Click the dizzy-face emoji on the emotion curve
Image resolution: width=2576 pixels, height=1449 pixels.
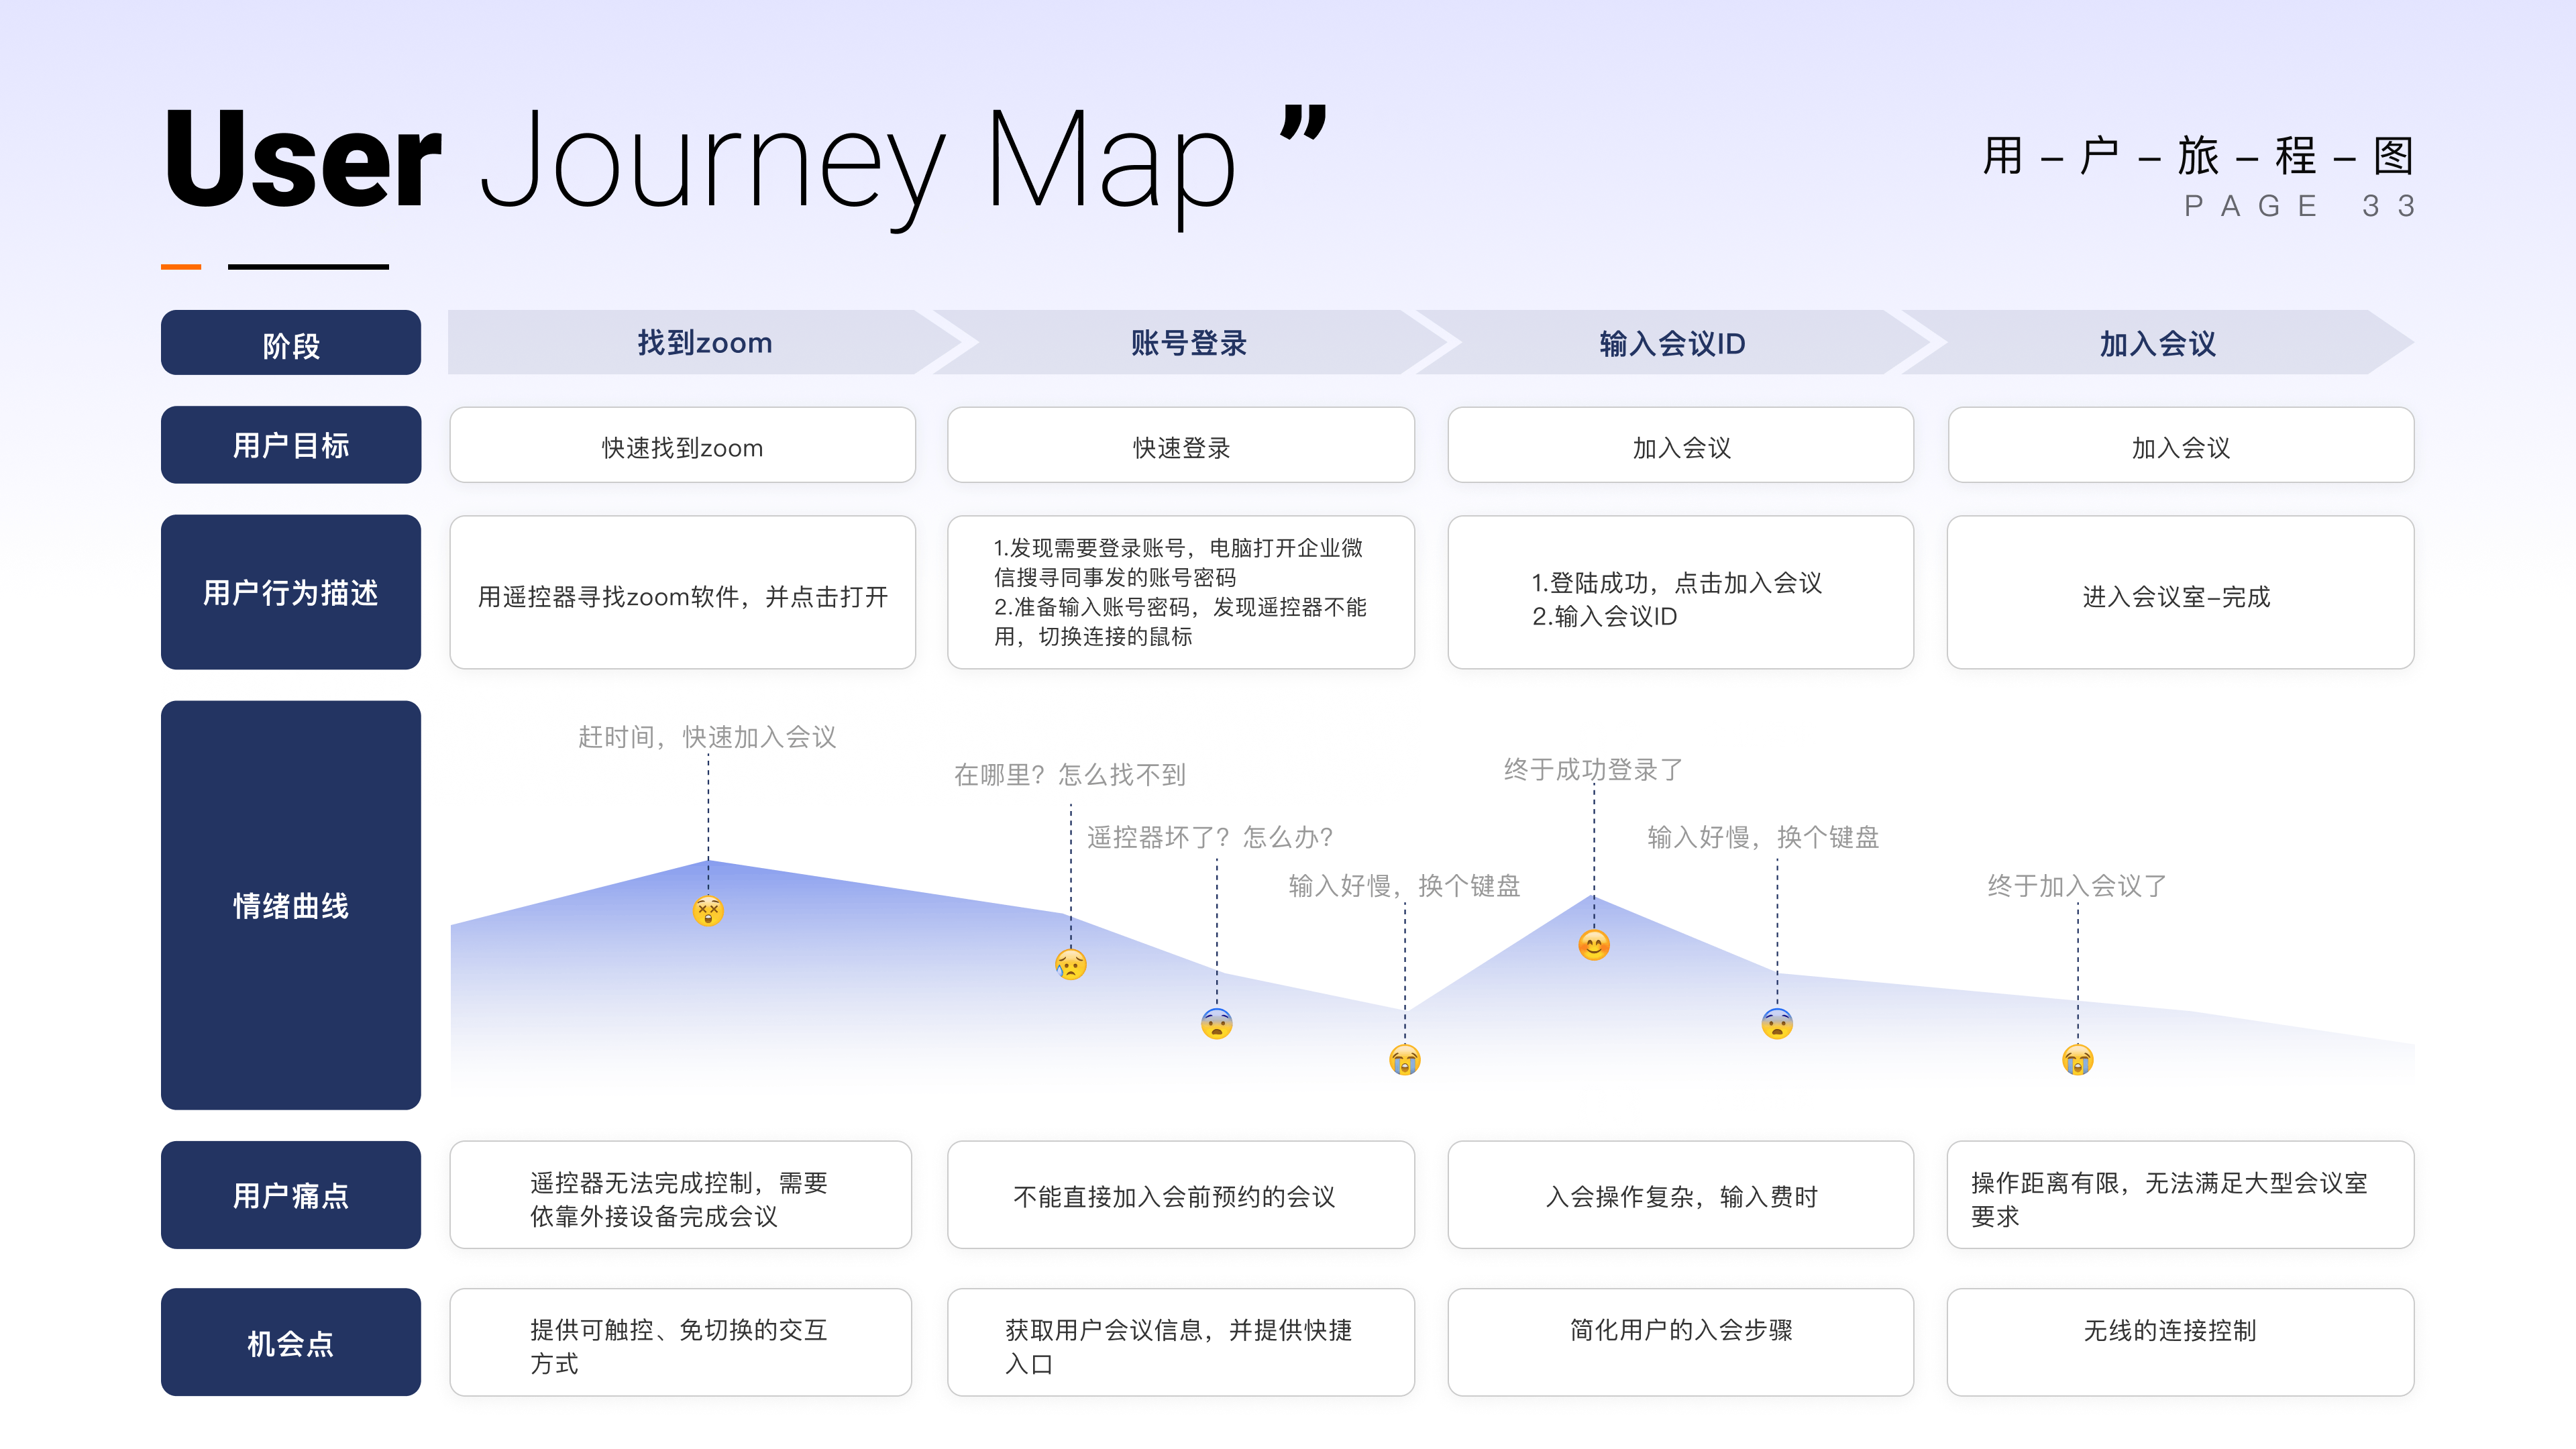pos(710,912)
